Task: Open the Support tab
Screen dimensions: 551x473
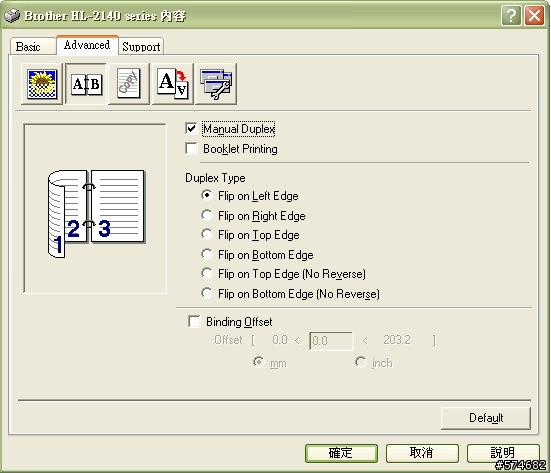Action: click(x=141, y=47)
